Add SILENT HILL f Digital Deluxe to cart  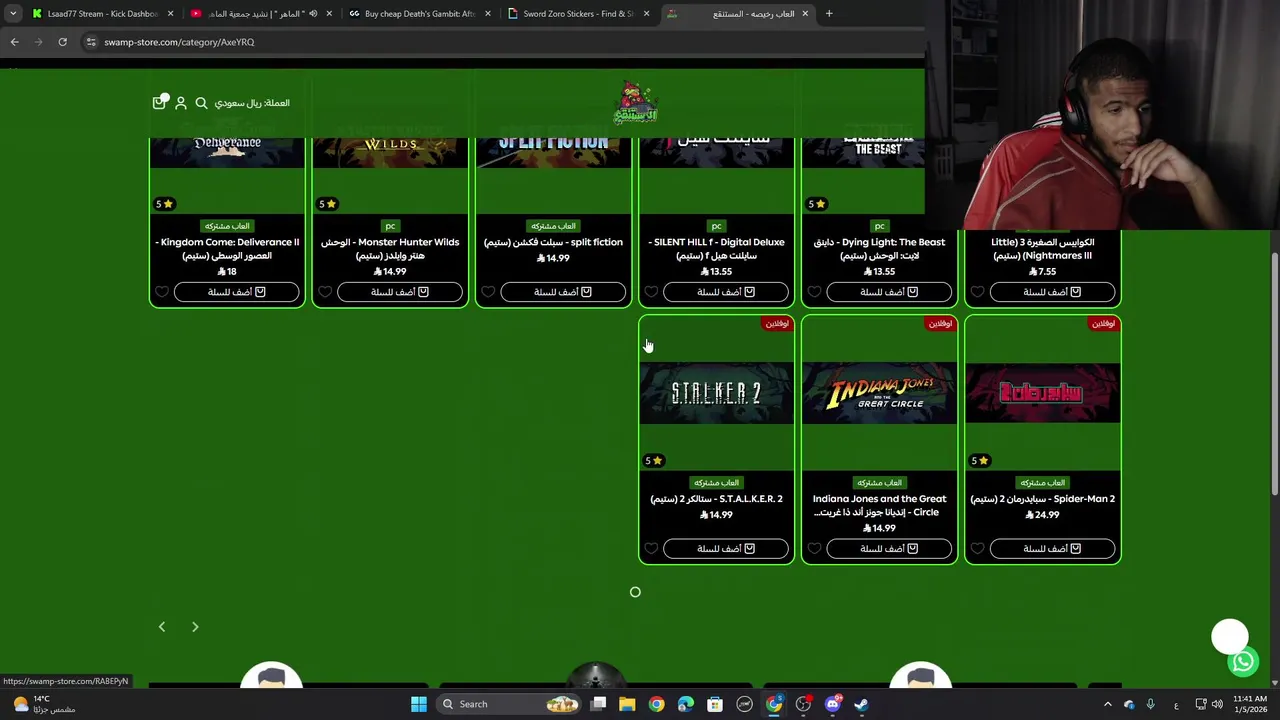(725, 292)
